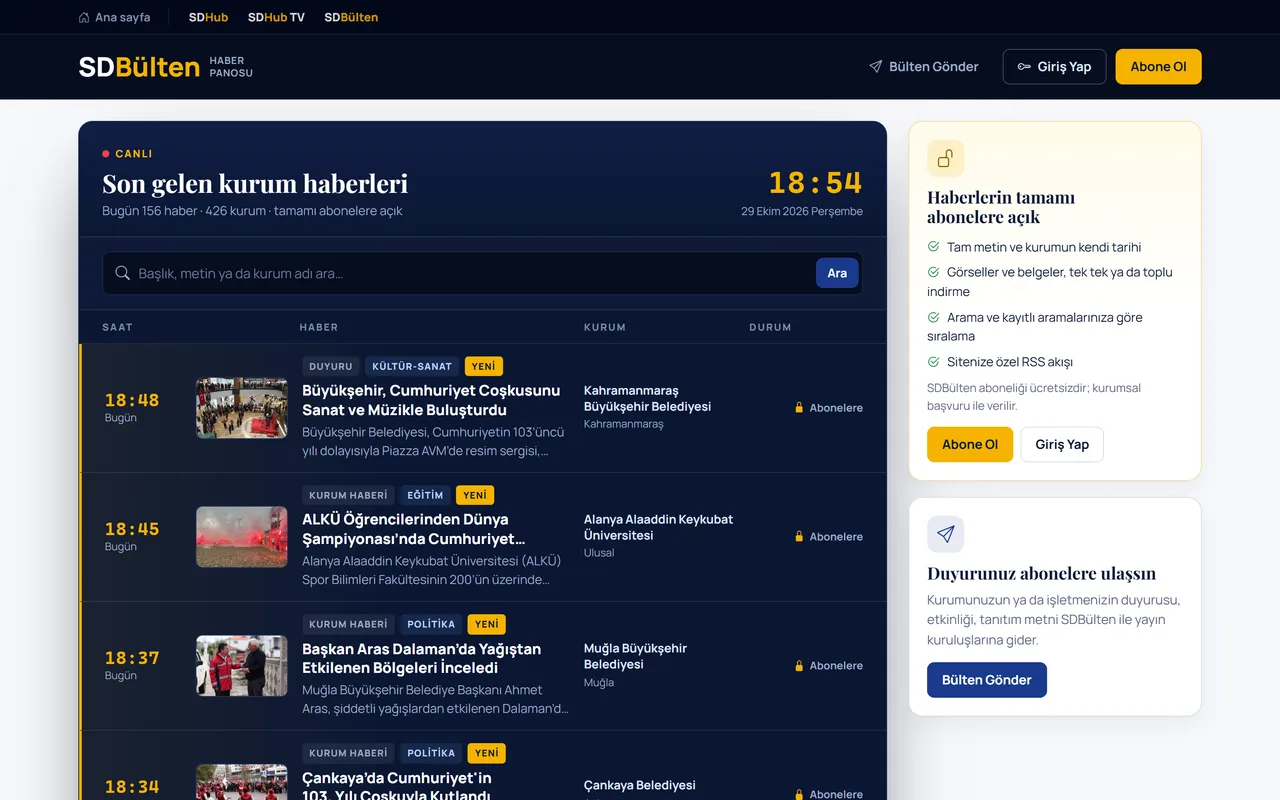Click the search magnifier icon
The width and height of the screenshot is (1280, 800).
[123, 273]
